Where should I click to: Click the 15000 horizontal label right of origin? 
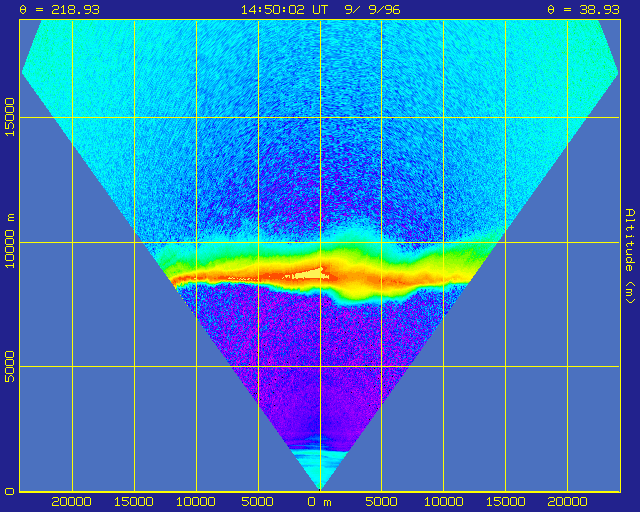(505, 502)
